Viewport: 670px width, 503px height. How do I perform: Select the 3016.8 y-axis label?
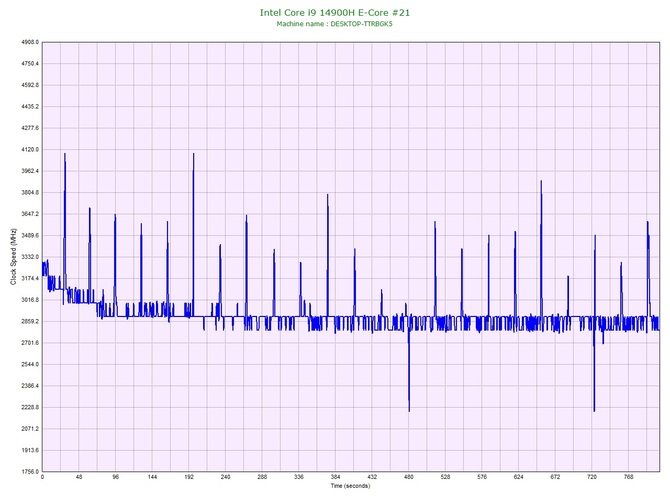point(30,300)
